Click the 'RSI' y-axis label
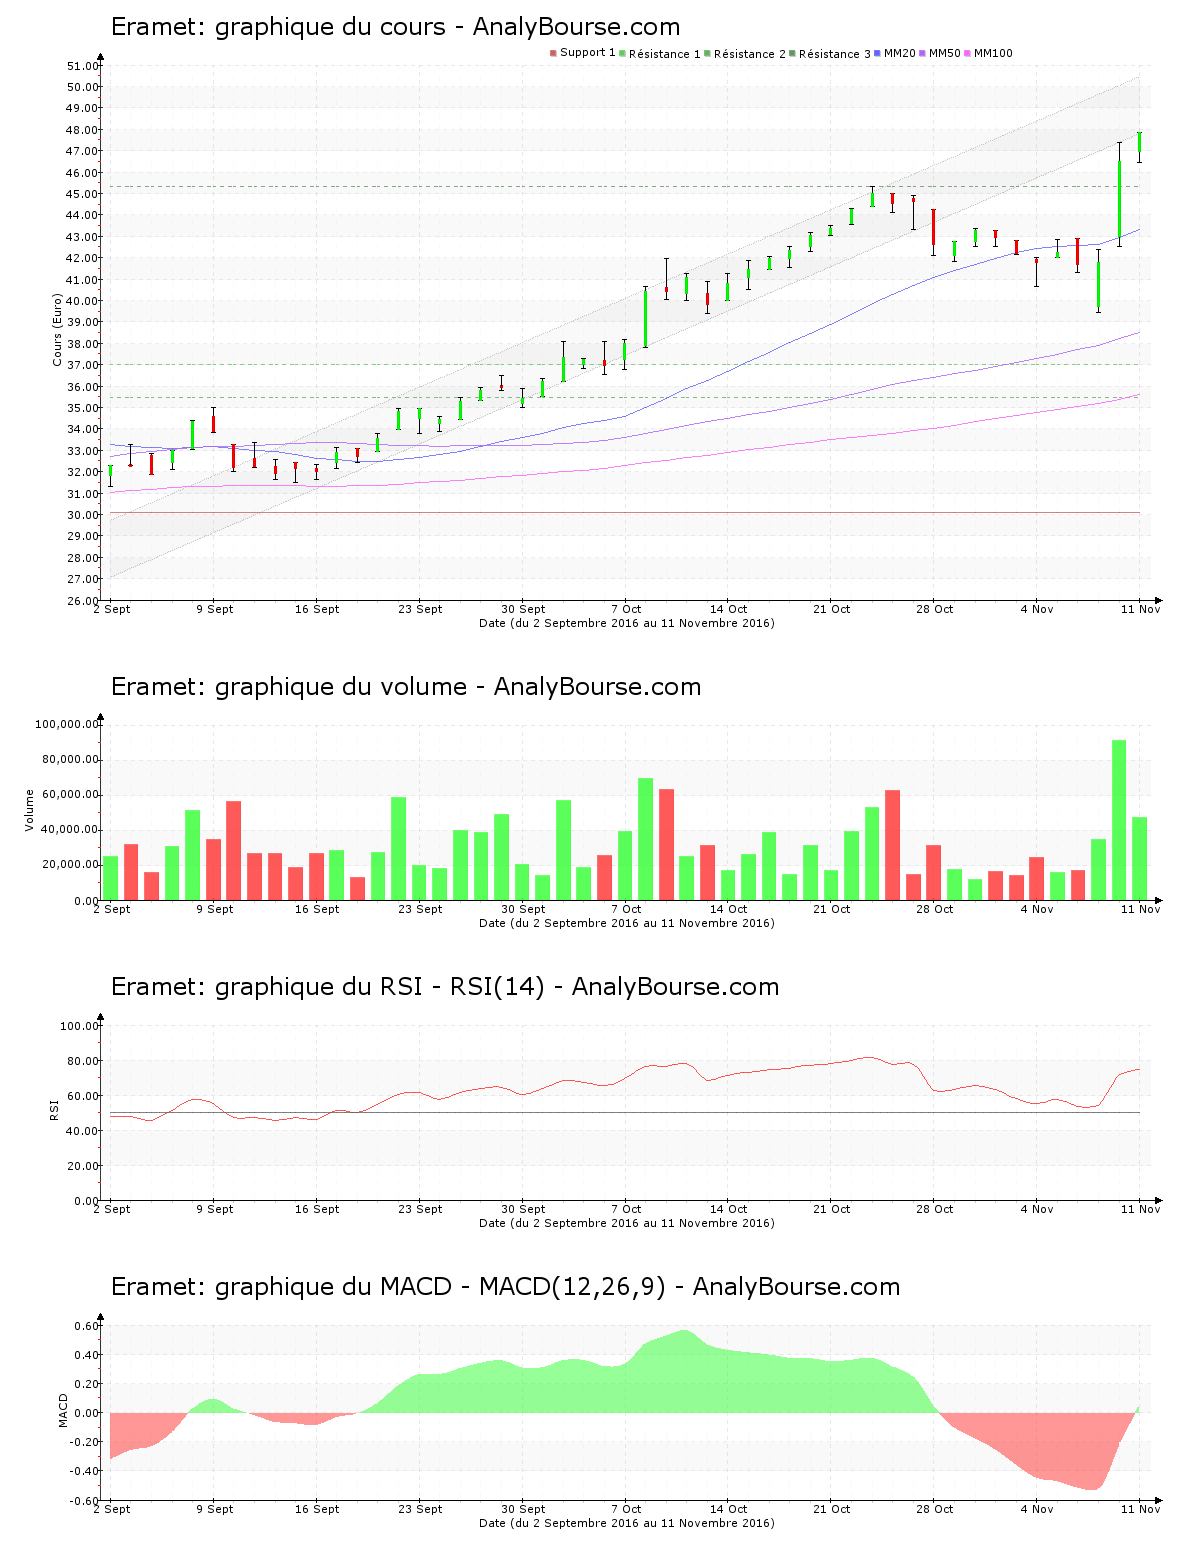 54,1109
